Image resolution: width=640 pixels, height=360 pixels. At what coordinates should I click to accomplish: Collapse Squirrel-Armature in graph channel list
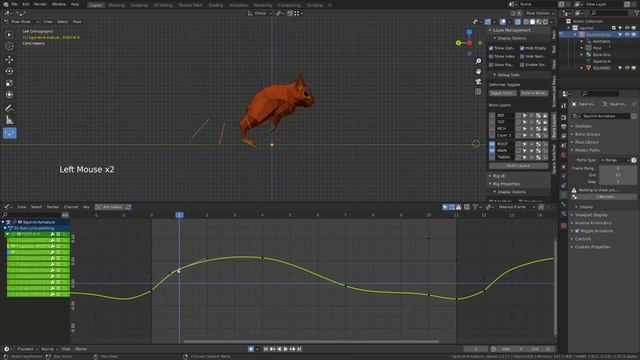(3, 222)
